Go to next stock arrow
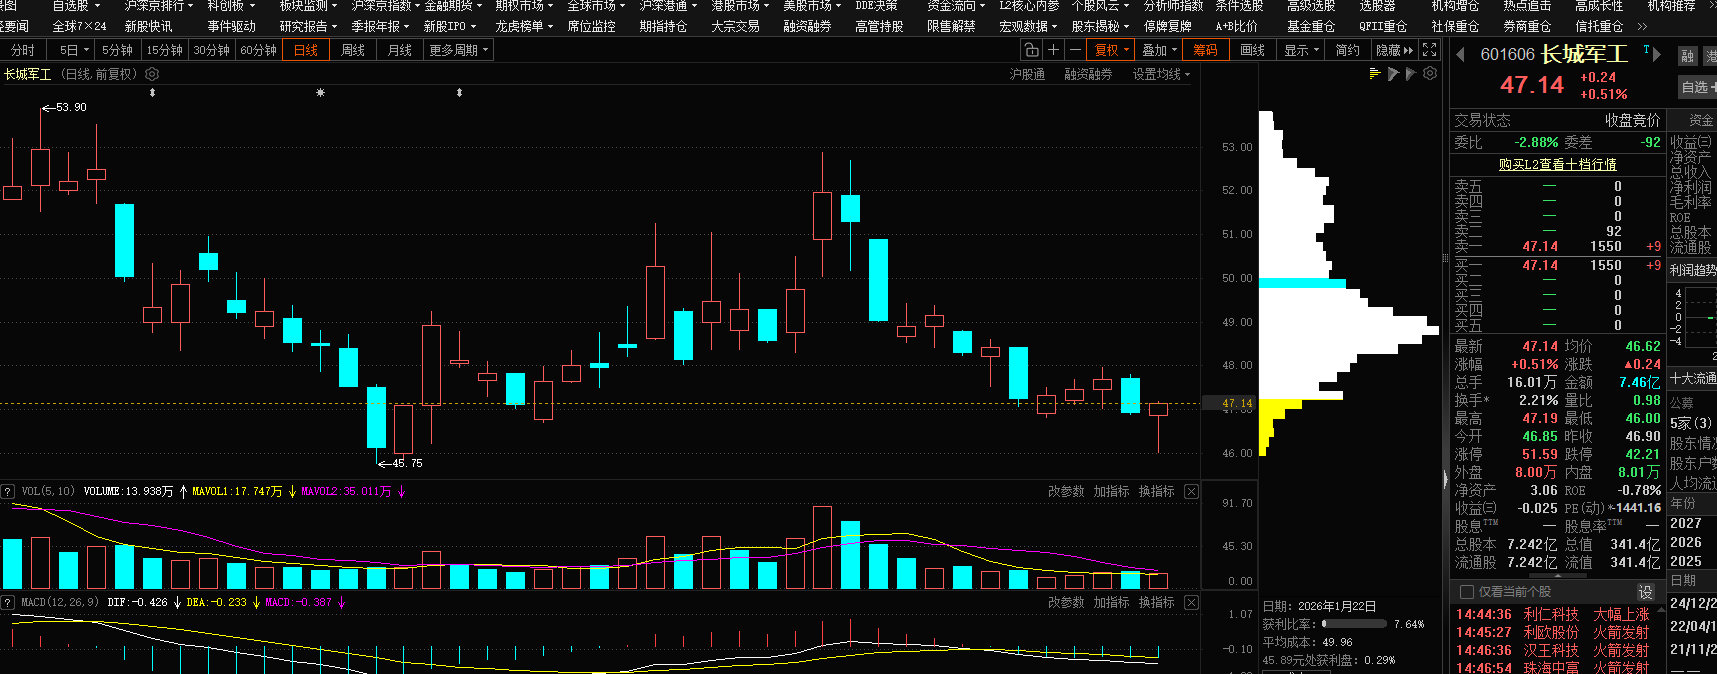The height and width of the screenshot is (674, 1717). 1657,54
